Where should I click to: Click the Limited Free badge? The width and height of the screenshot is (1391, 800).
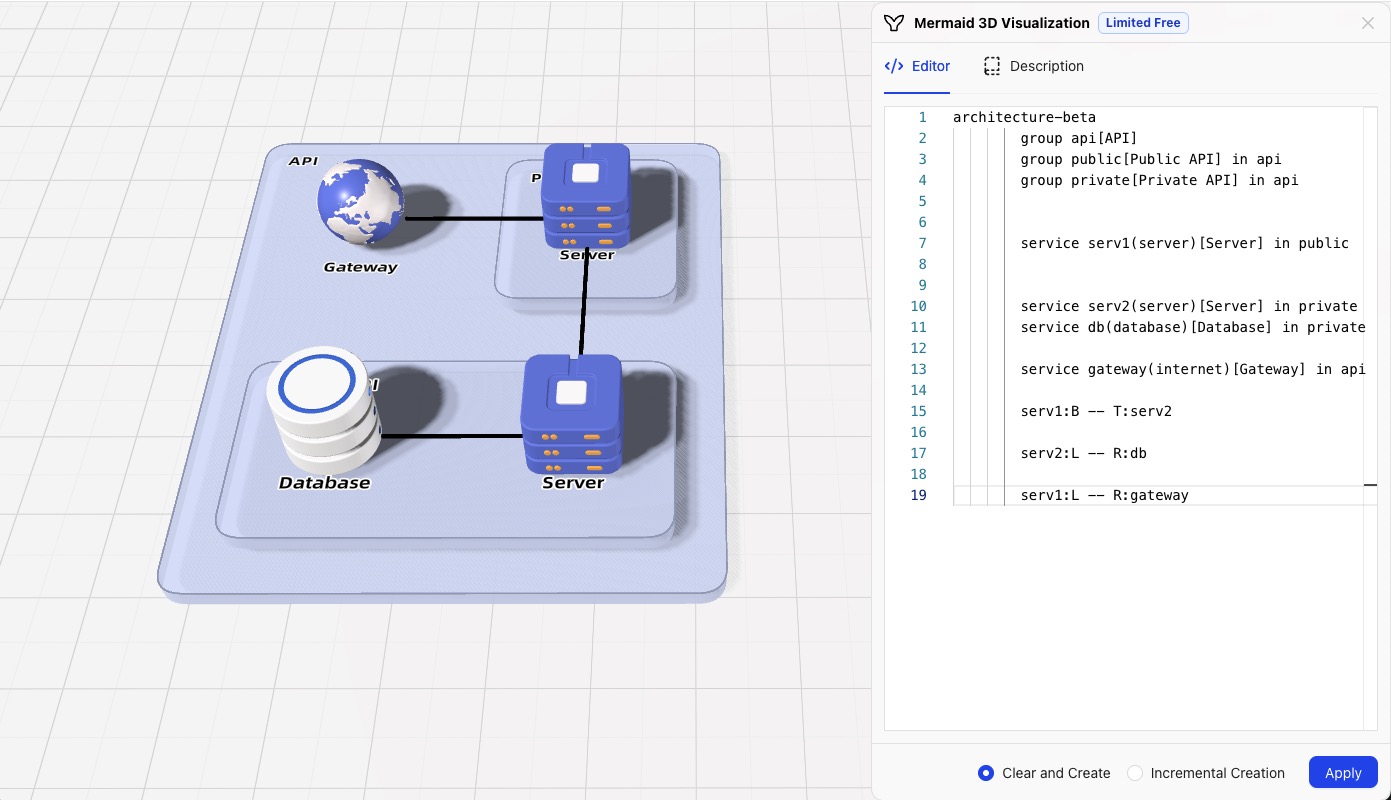(x=1143, y=22)
